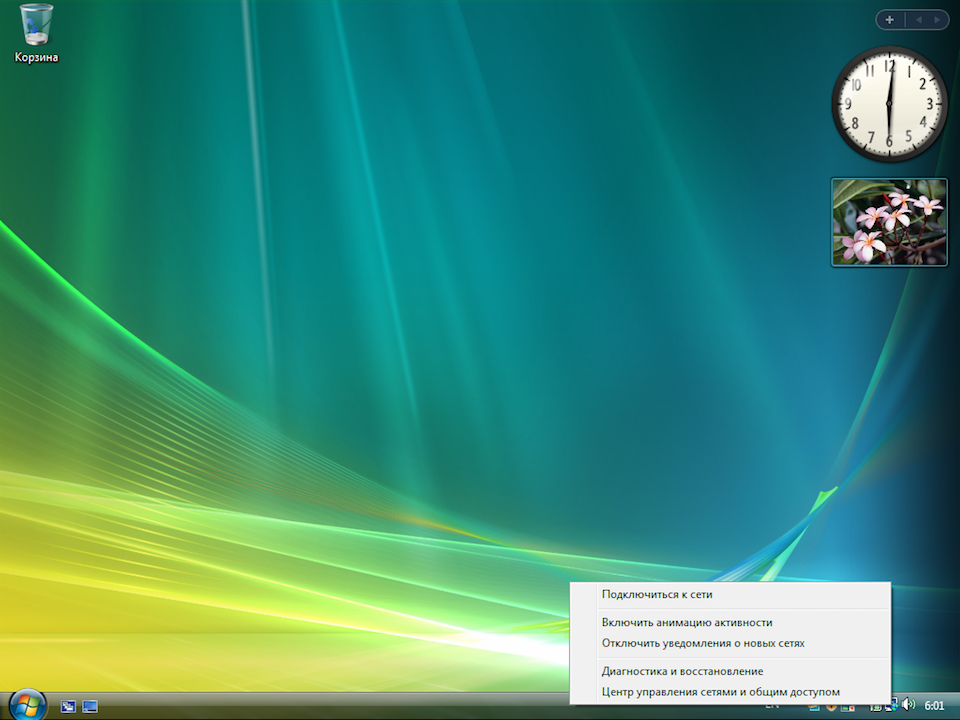This screenshot has height=720, width=960.
Task: Click the Show desktop Quick Launch icon
Action: 90,707
